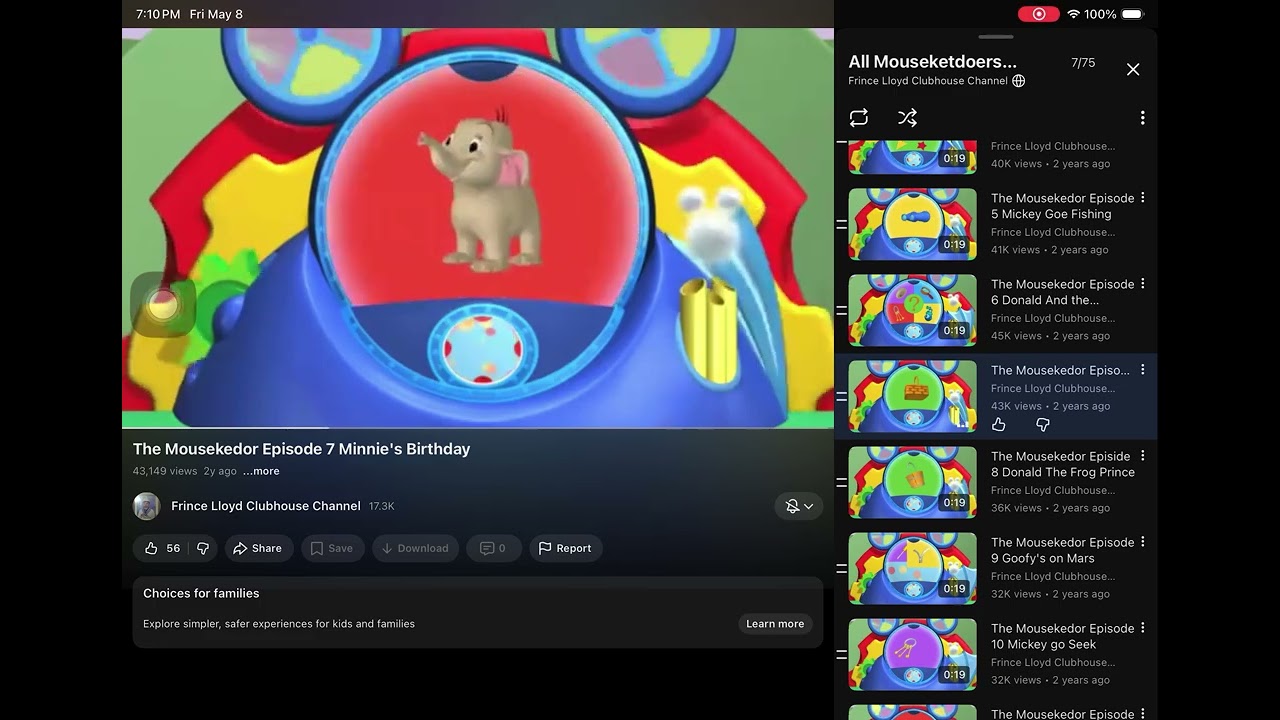This screenshot has width=1280, height=720.
Task: Open Episode 6 Donald thumbnail
Action: tap(912, 310)
